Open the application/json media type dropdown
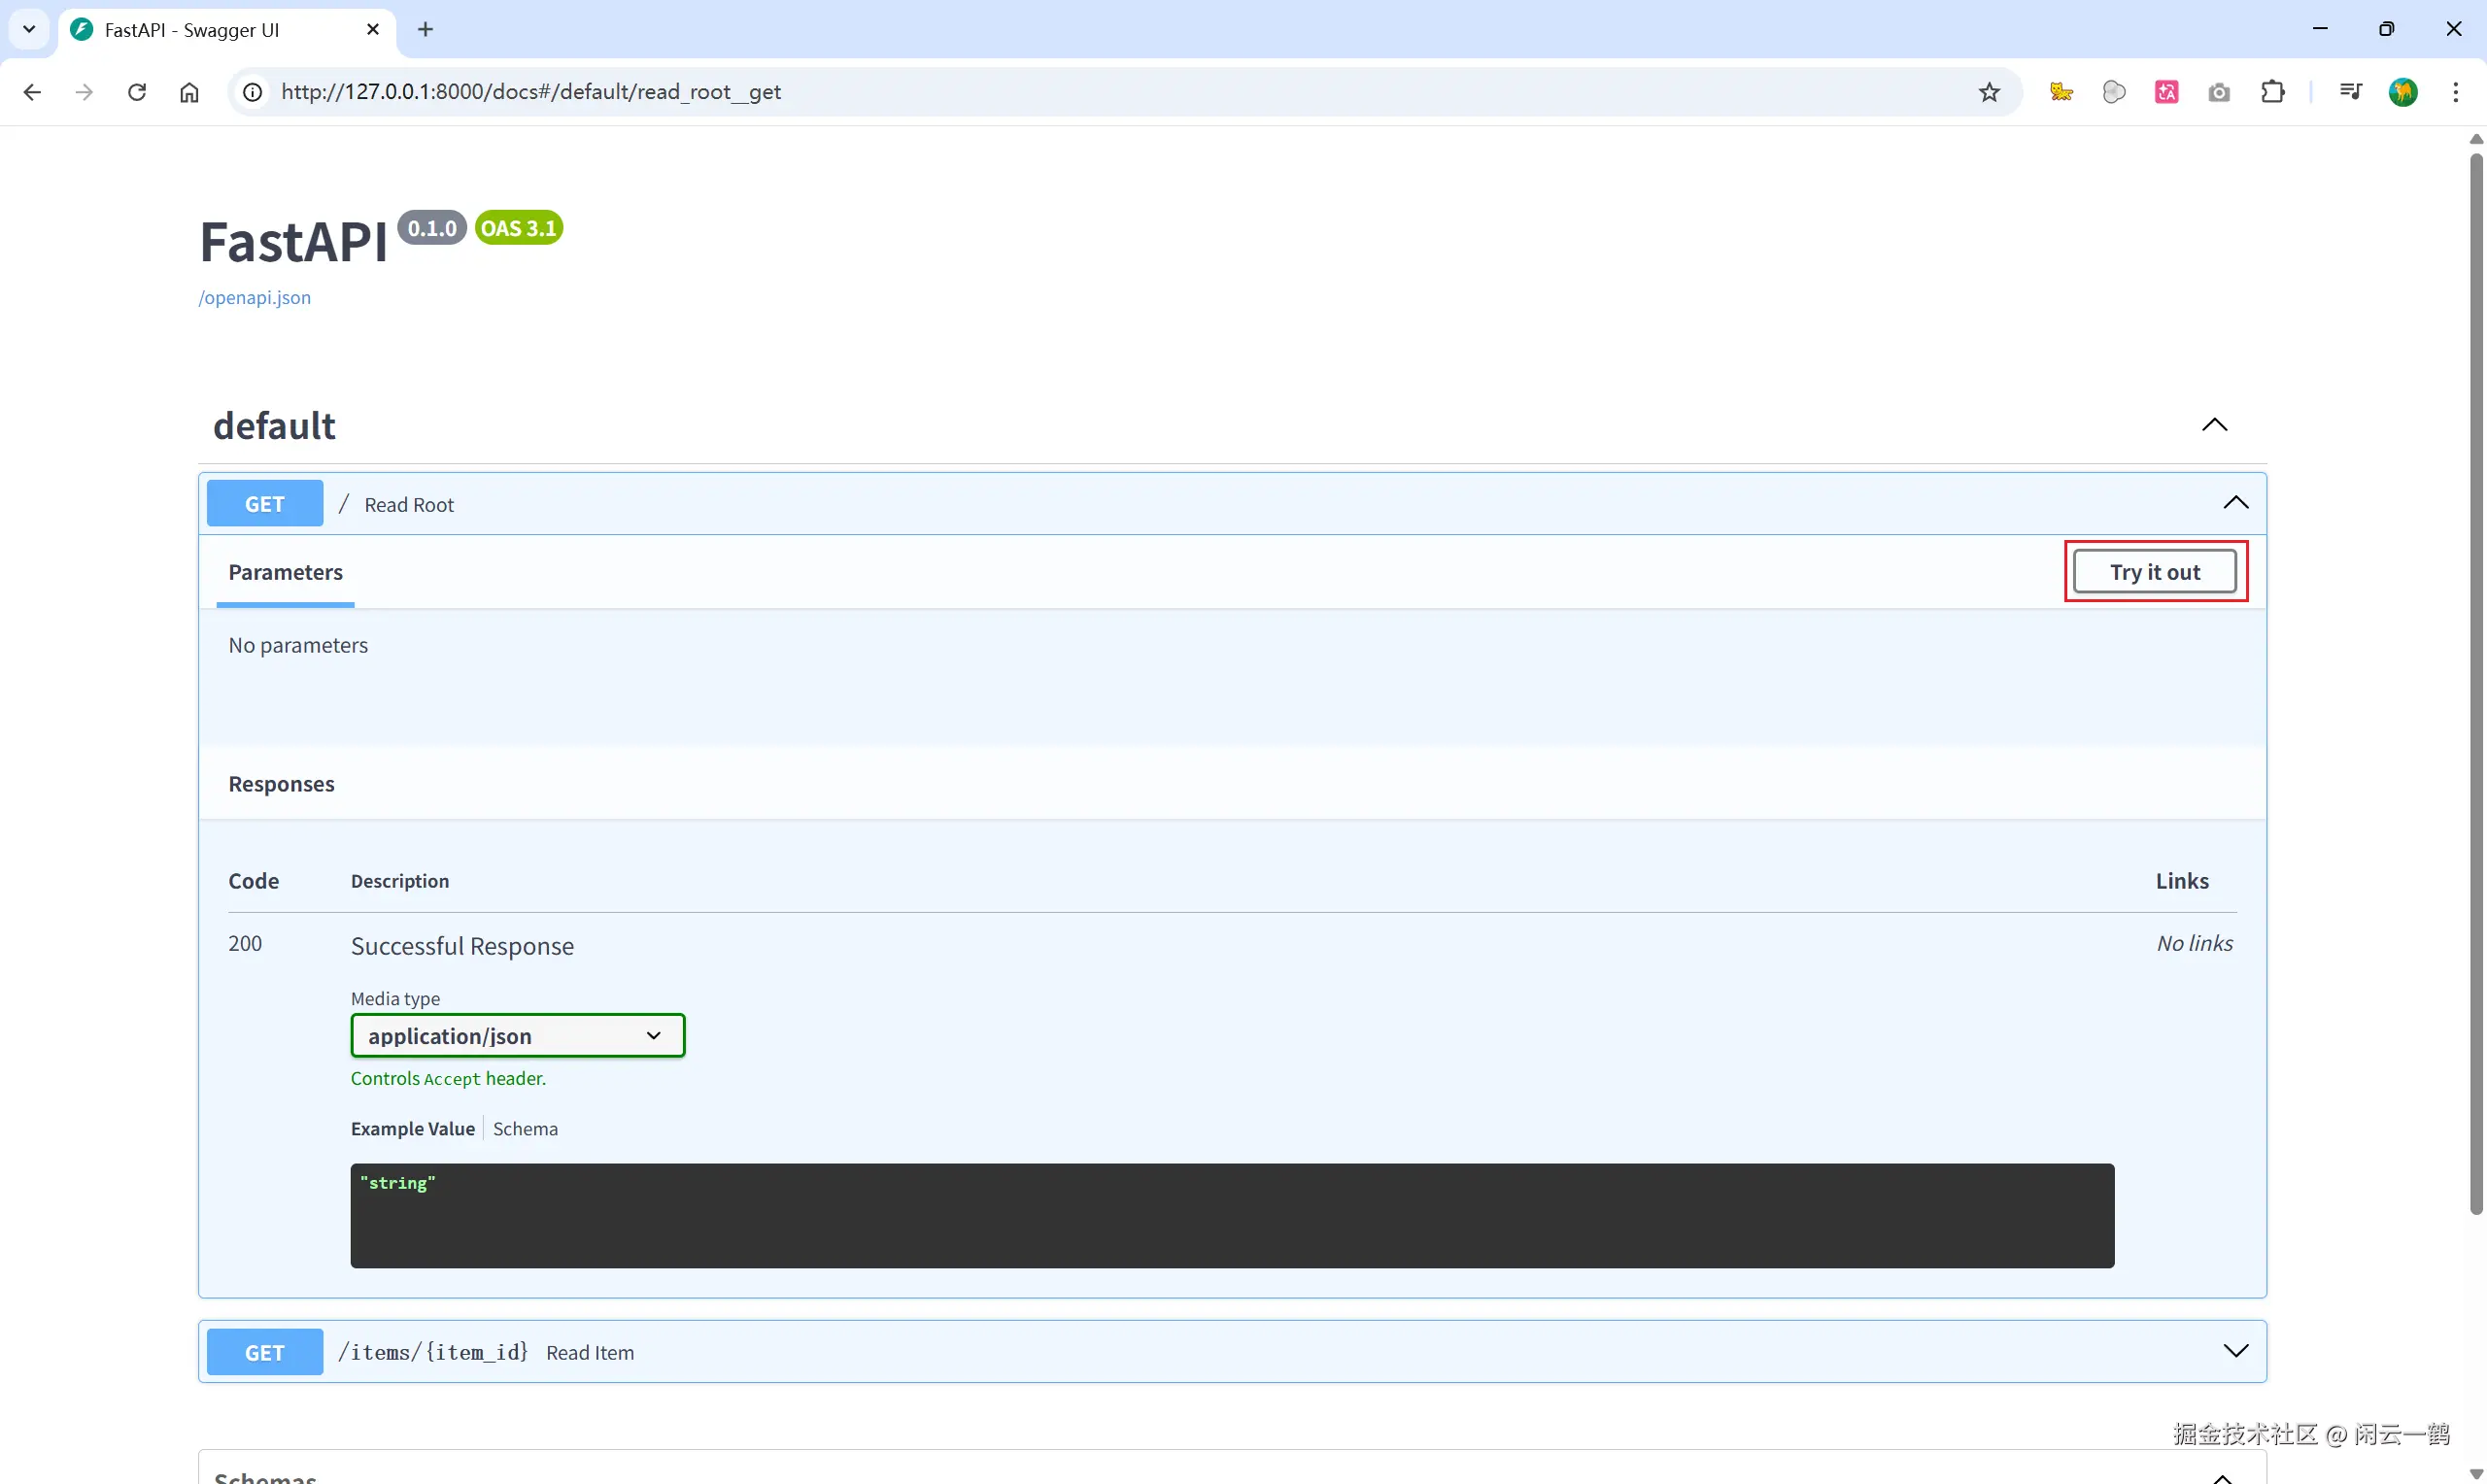The width and height of the screenshot is (2487, 1484). (517, 1035)
